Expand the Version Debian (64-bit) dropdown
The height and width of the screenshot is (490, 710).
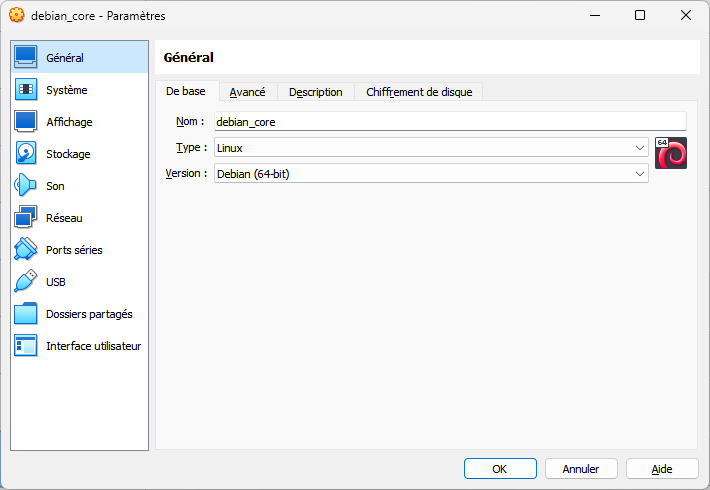pyautogui.click(x=431, y=173)
